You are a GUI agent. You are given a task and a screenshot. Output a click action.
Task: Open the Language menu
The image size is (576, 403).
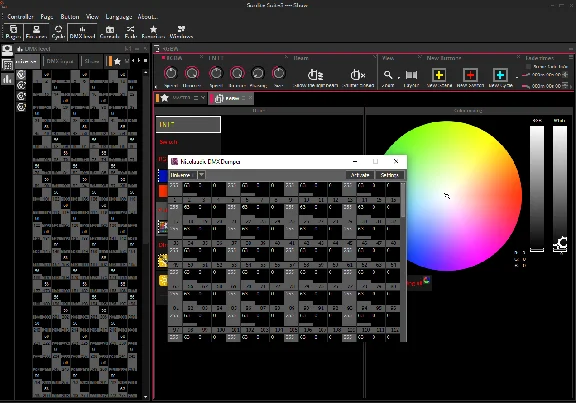pos(119,17)
